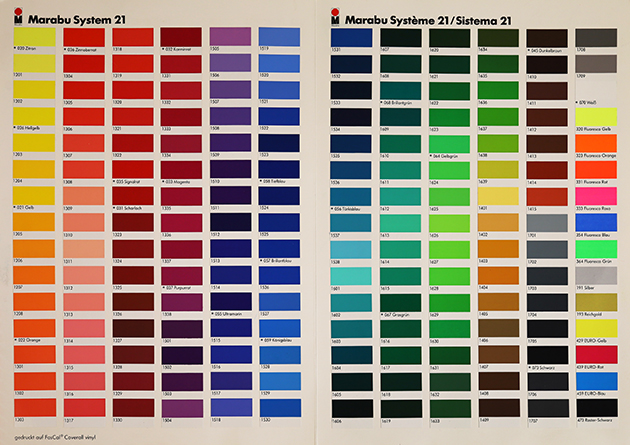The width and height of the screenshot is (630, 445).
Task: Select the 057 Brillantblau swatch
Action: click(x=279, y=249)
